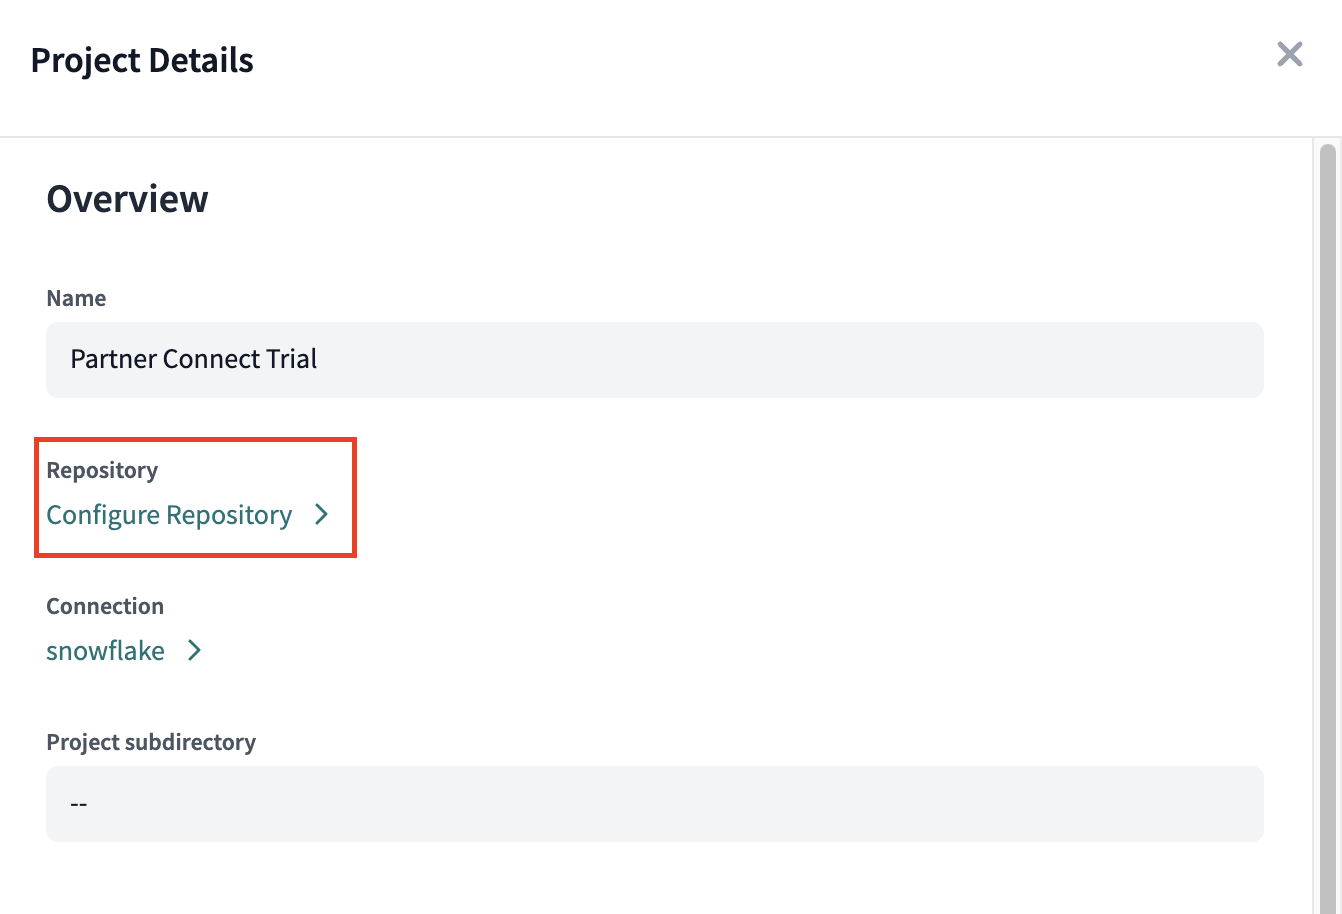
Task: Click the chevron arrow next to snowflake
Action: [x=195, y=651]
